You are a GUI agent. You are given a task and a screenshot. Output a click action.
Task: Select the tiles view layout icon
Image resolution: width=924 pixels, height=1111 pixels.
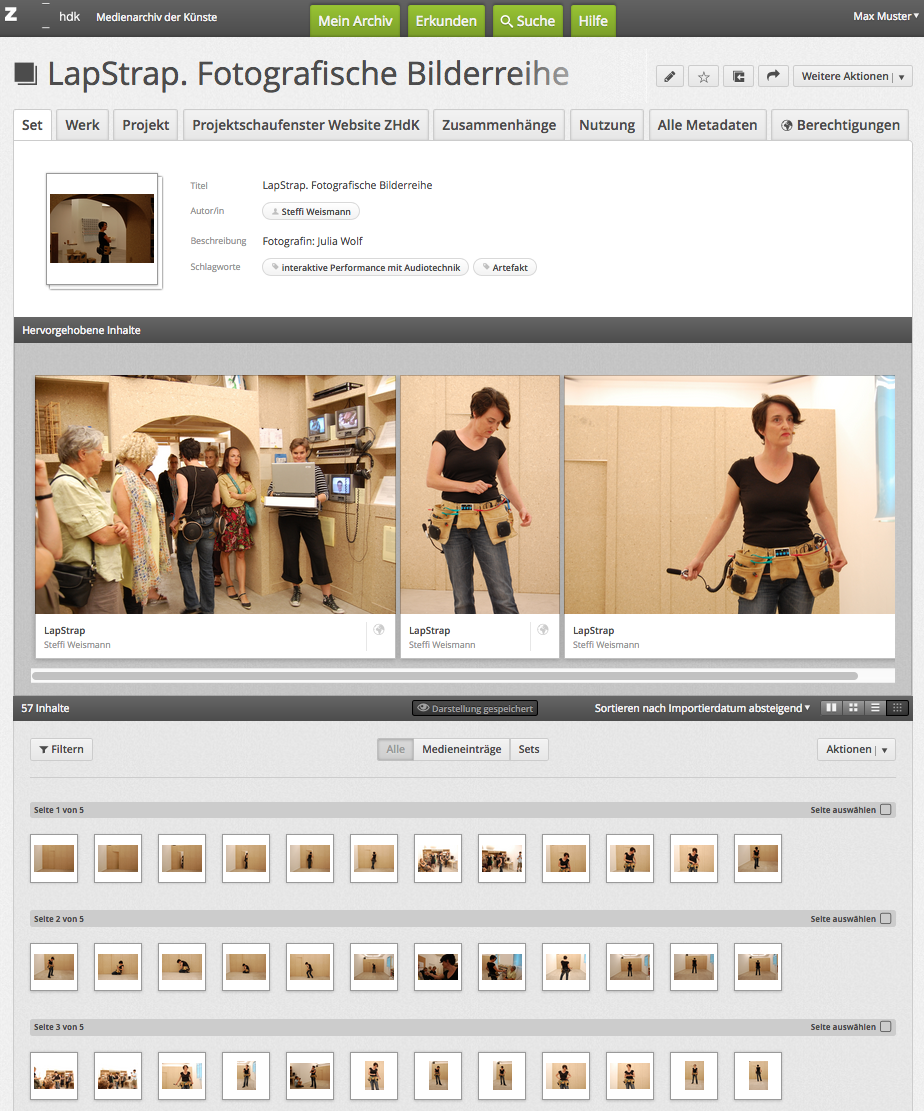coord(831,708)
